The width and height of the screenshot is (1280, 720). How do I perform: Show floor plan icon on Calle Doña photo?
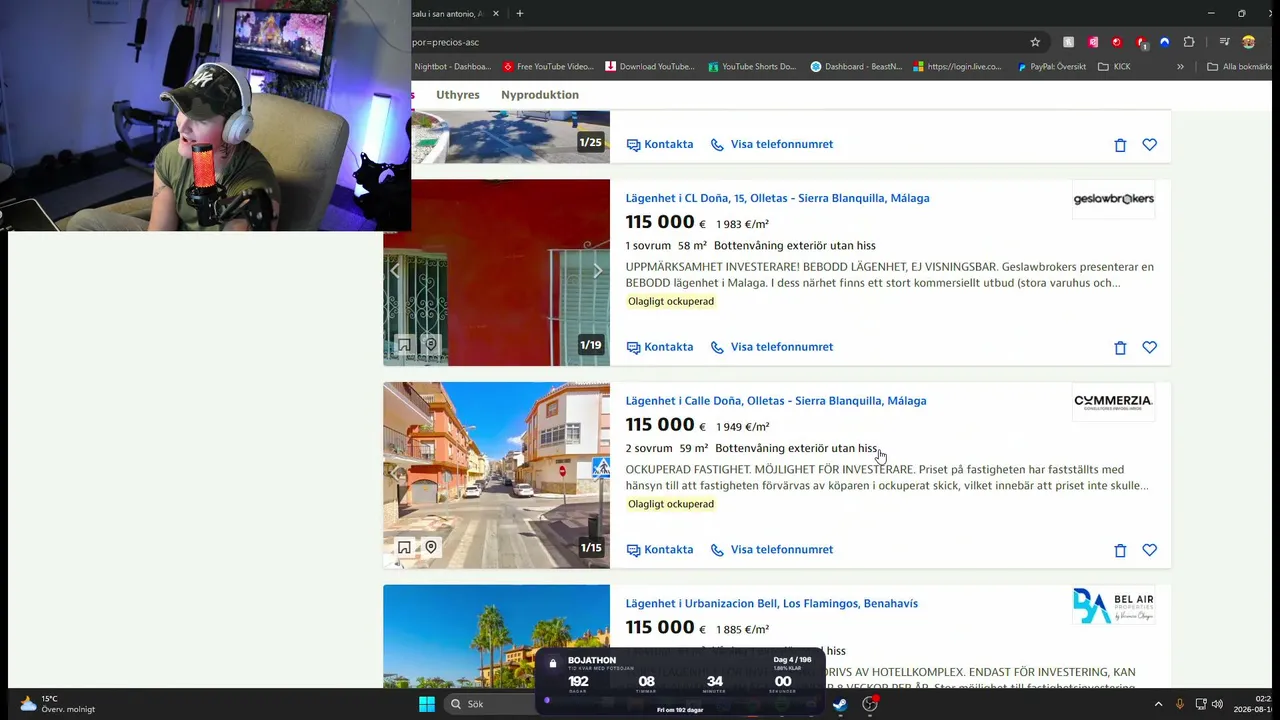[404, 547]
